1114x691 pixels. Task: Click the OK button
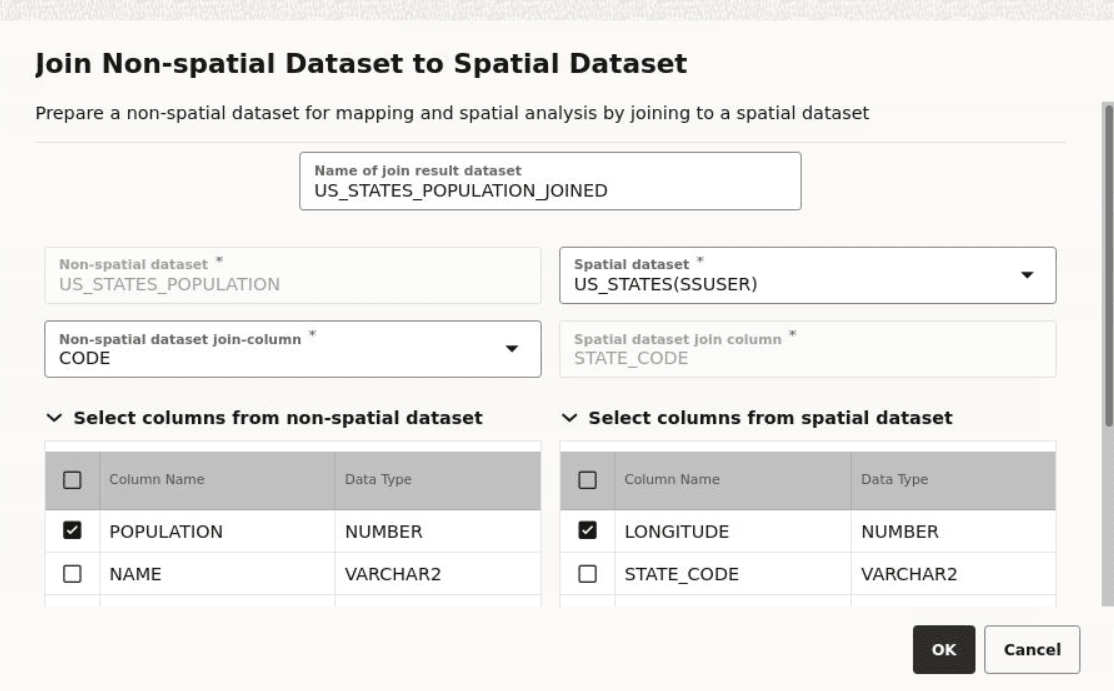[x=945, y=649]
